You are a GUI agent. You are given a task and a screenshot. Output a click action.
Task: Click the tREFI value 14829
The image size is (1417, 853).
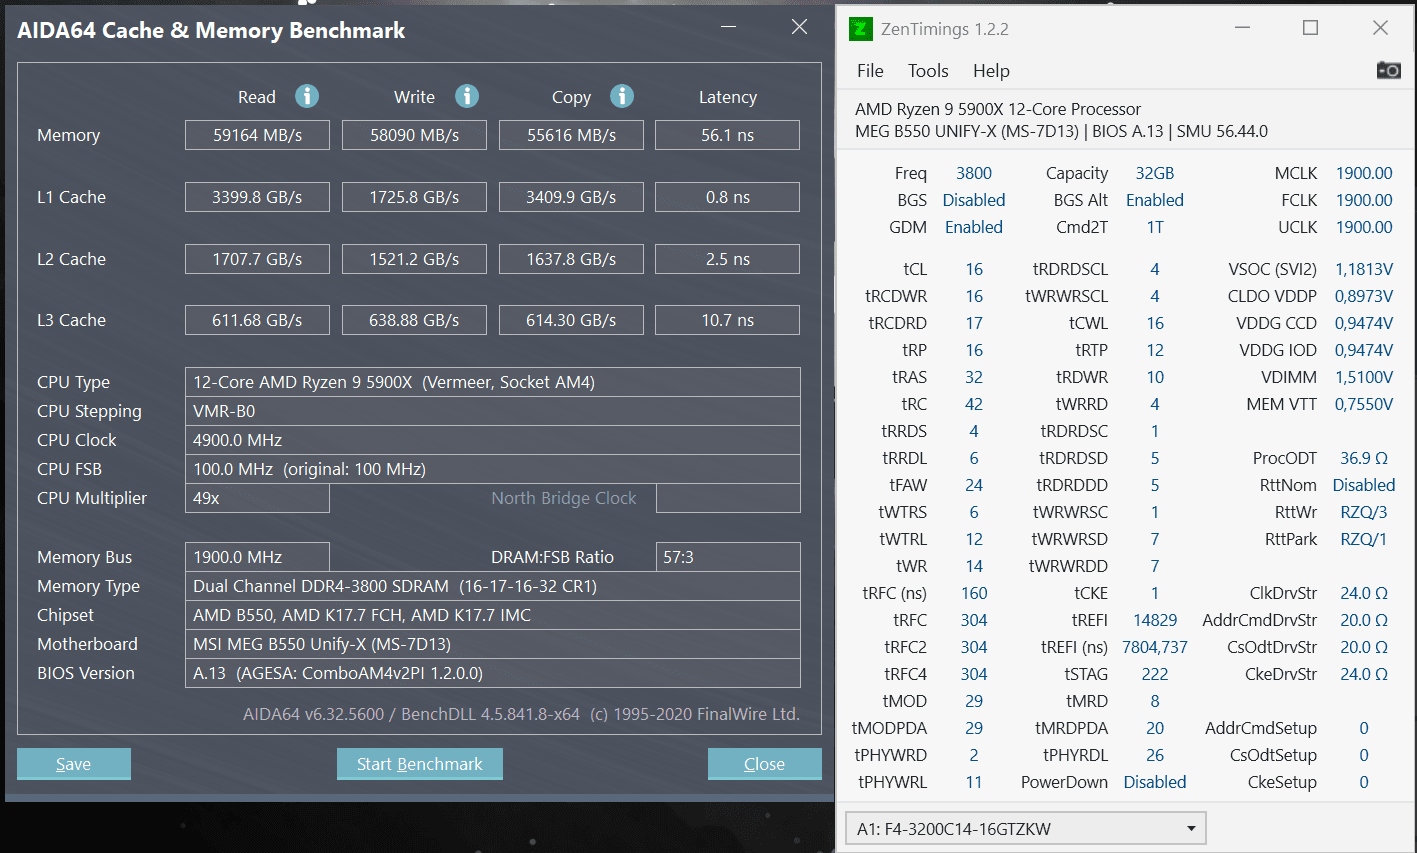tap(1155, 620)
